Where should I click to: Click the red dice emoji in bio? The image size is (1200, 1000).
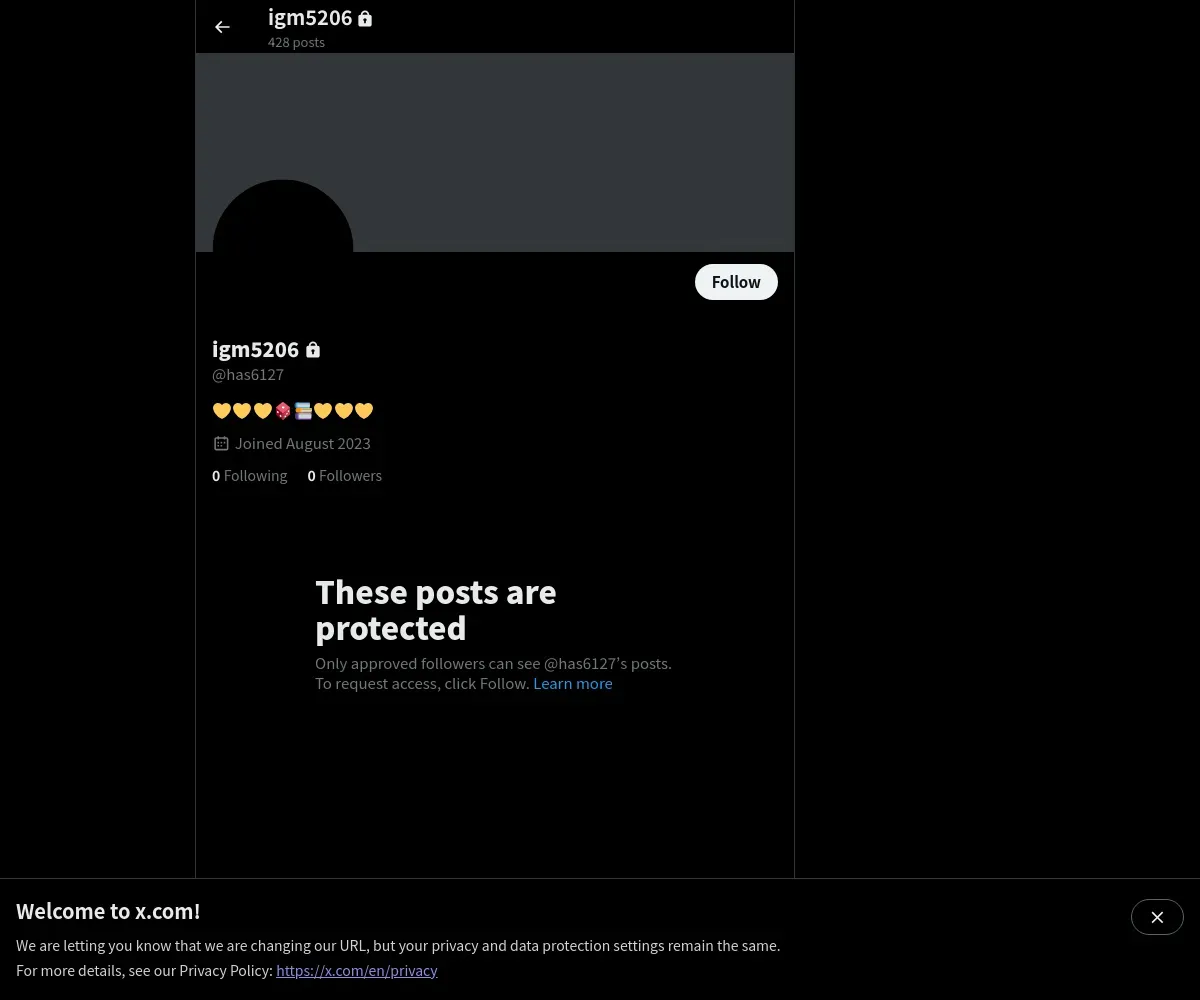[x=283, y=410]
